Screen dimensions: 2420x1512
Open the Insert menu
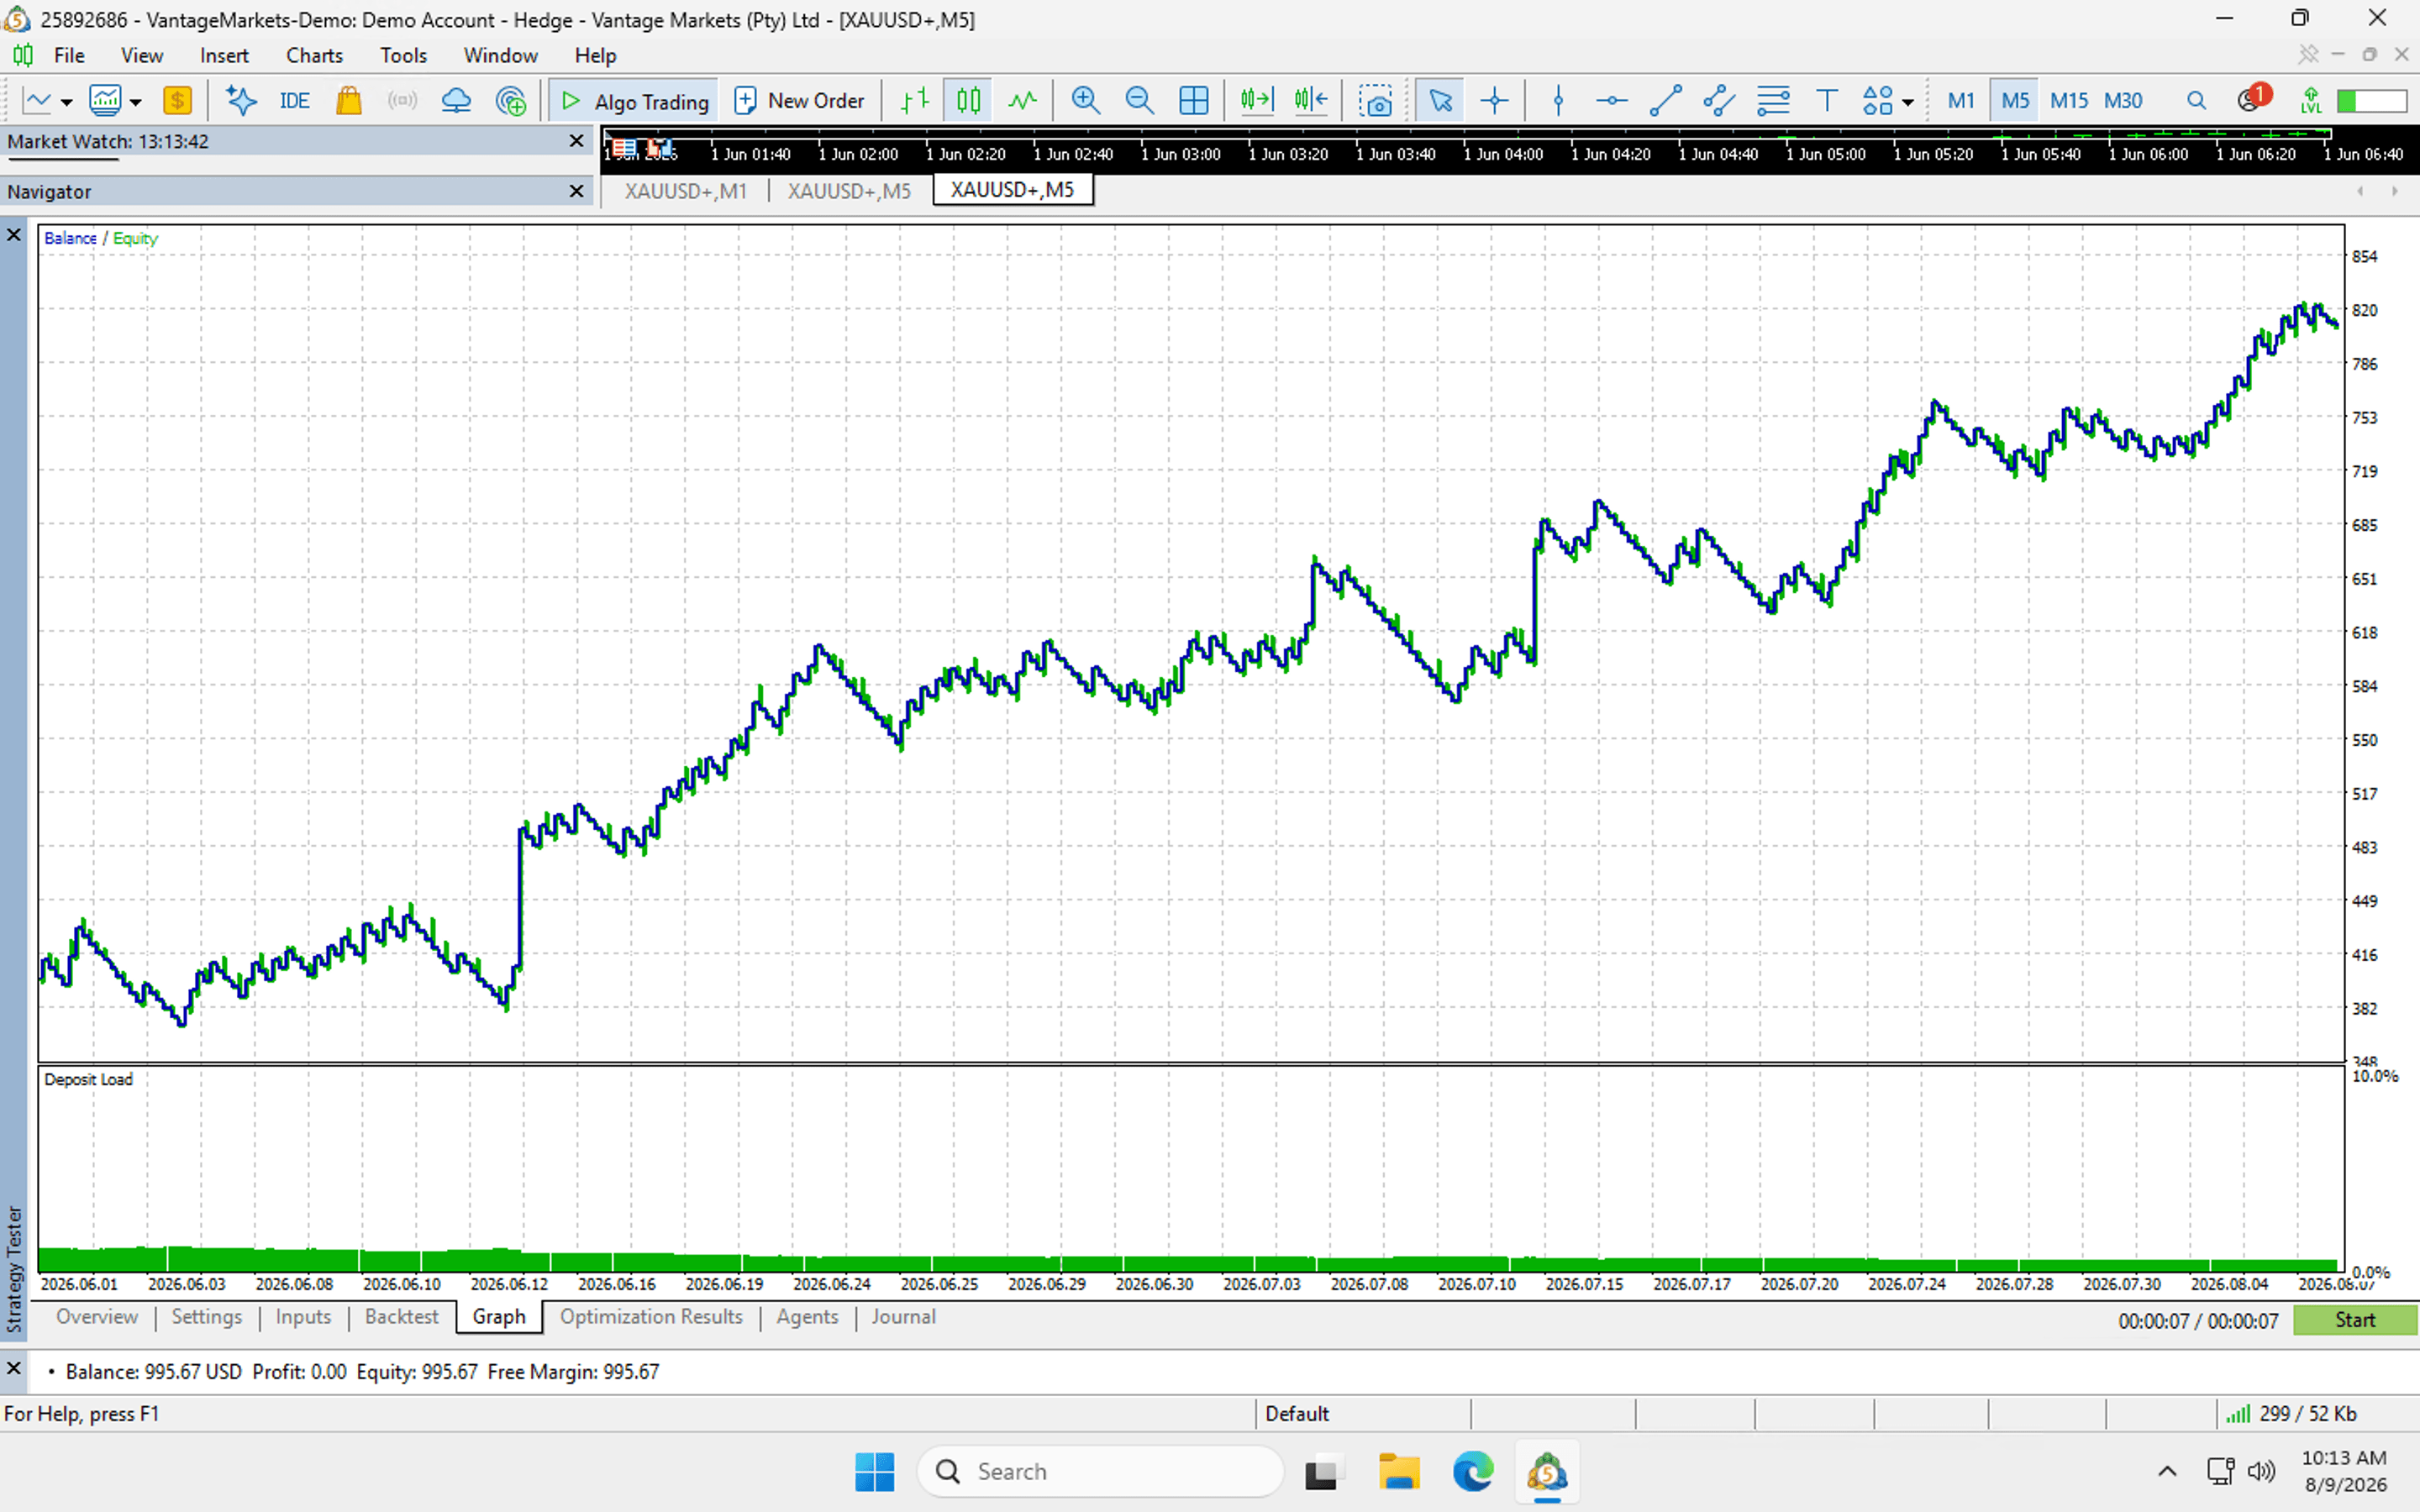tap(224, 56)
